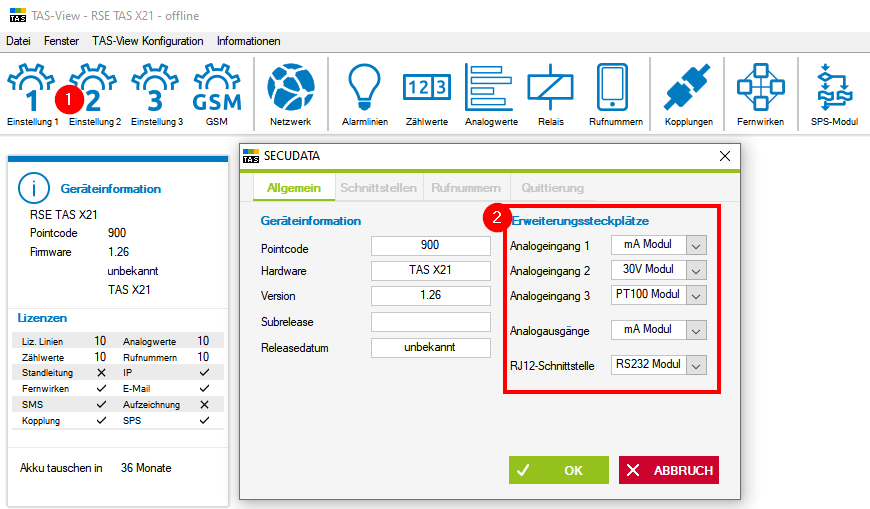Click Firmware value 1.26 in sidebar
Image resolution: width=870 pixels, height=509 pixels.
tap(118, 252)
